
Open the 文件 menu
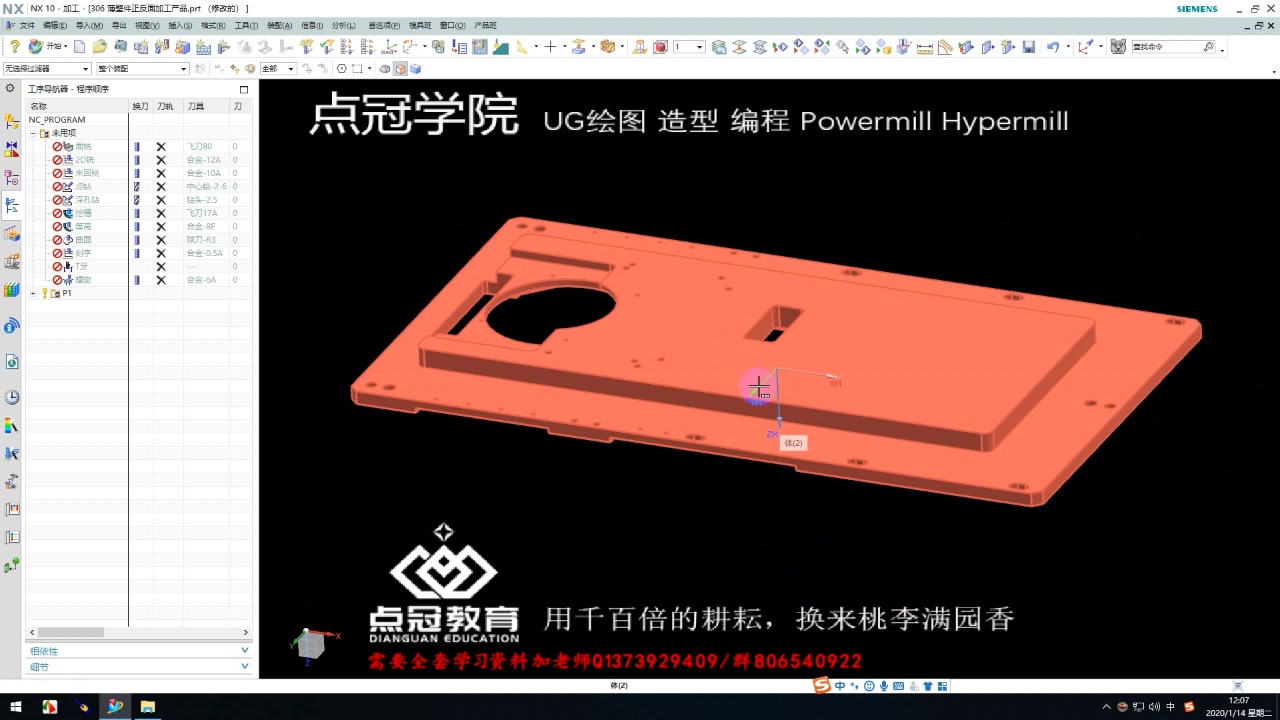(x=25, y=25)
